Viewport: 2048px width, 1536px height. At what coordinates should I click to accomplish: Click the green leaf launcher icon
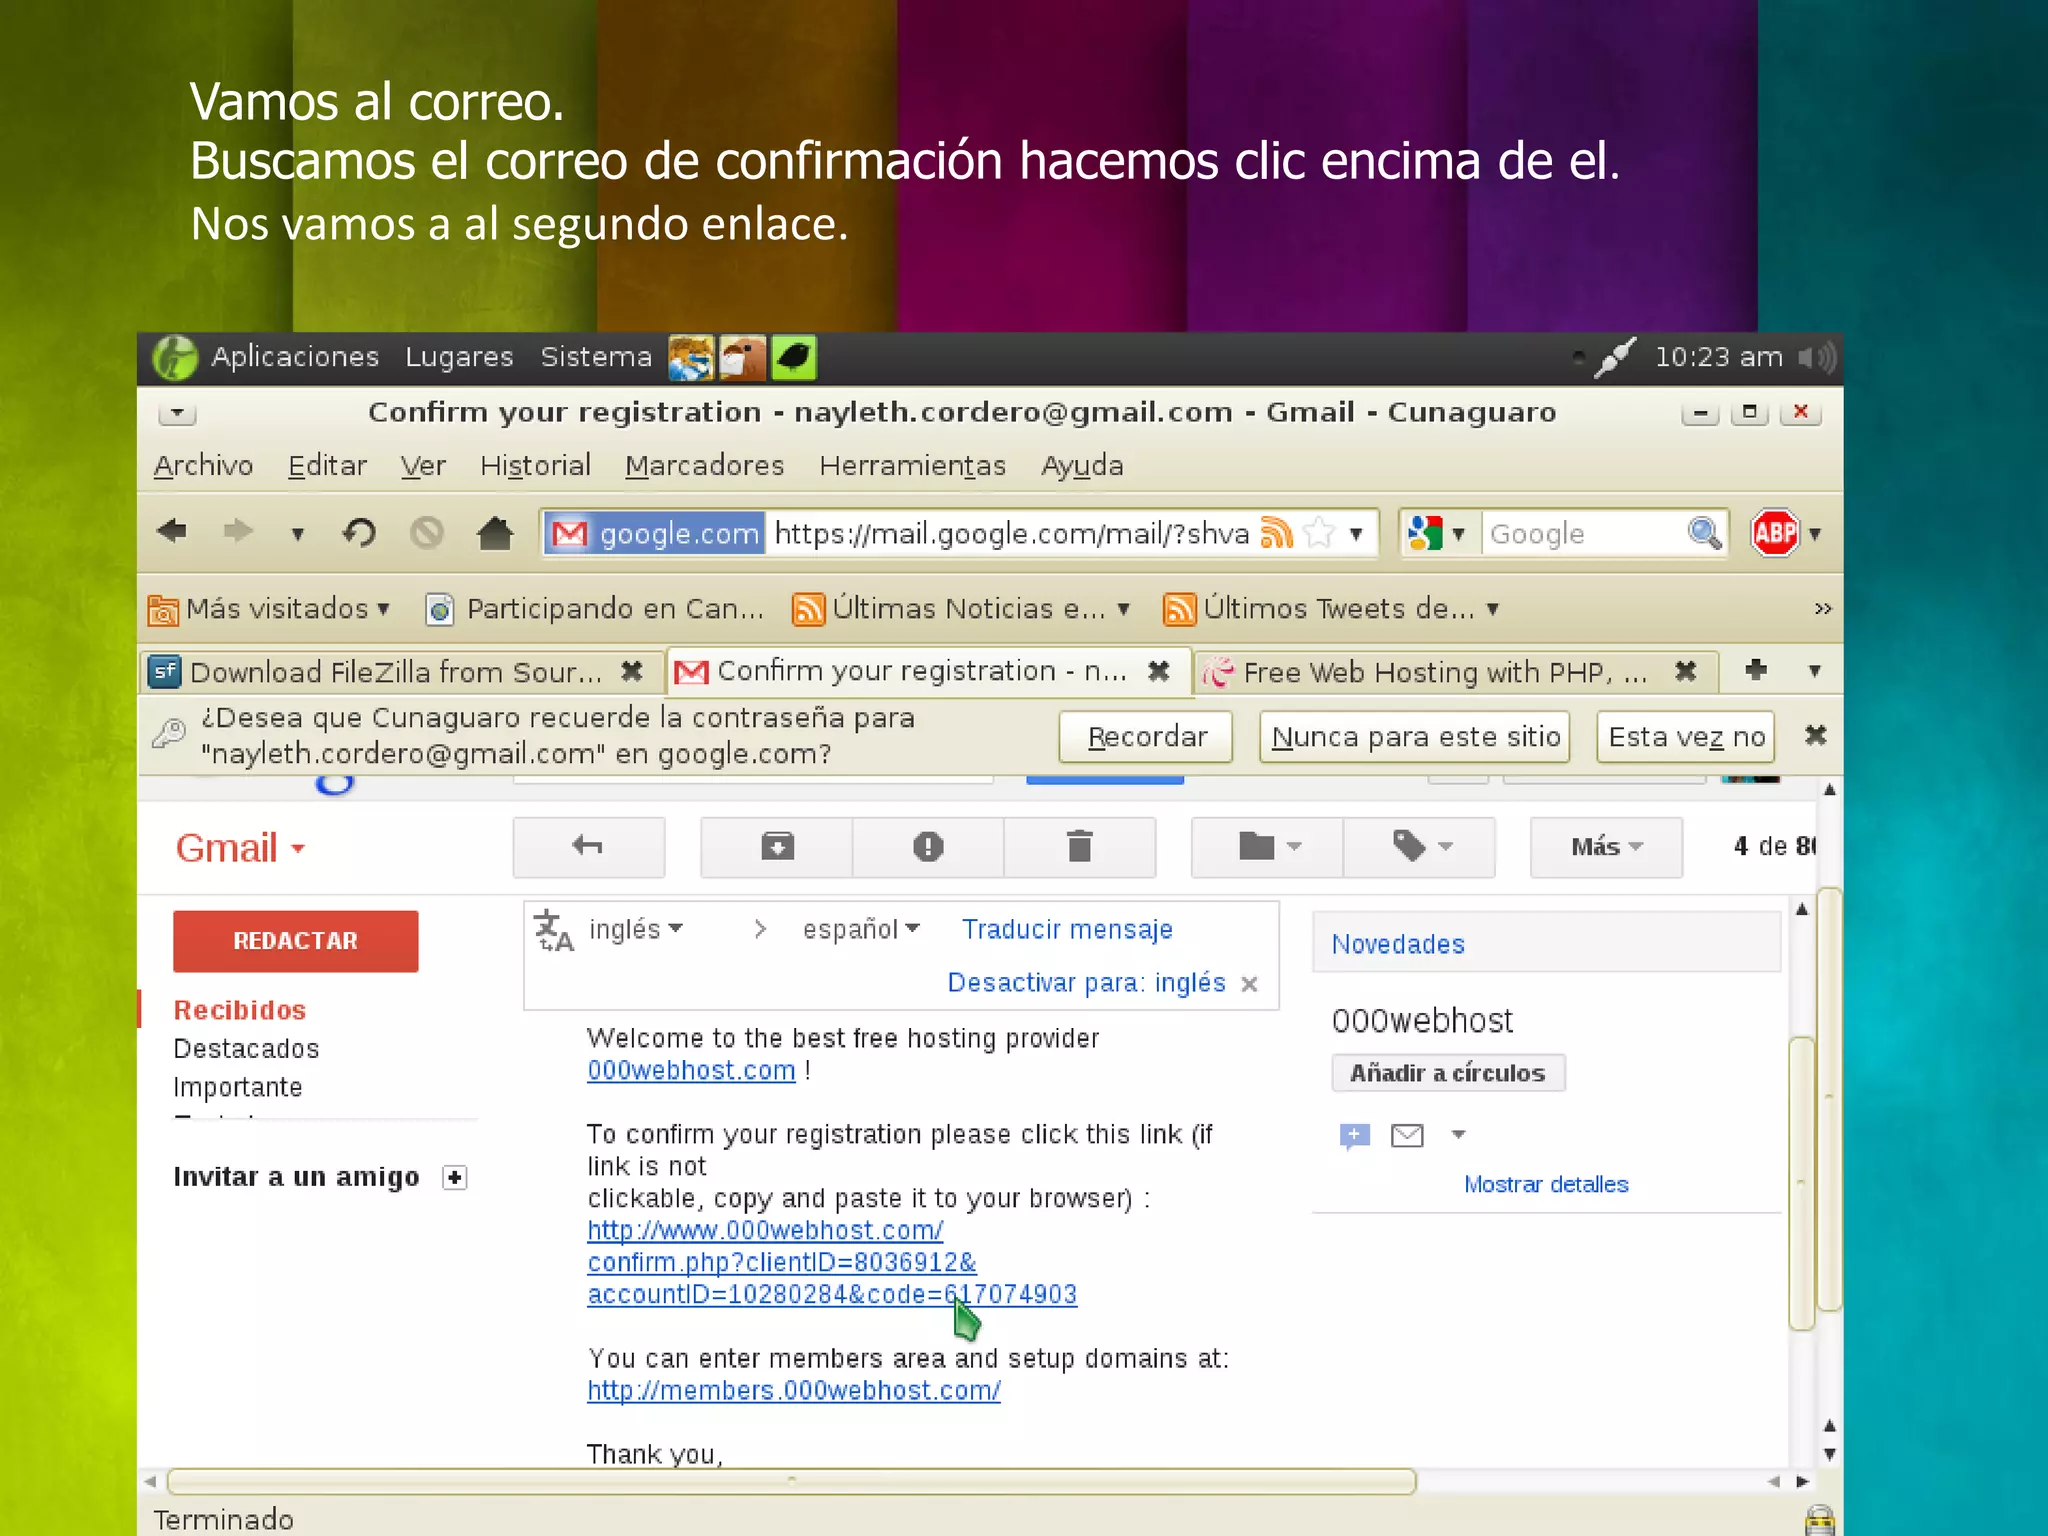[x=793, y=358]
